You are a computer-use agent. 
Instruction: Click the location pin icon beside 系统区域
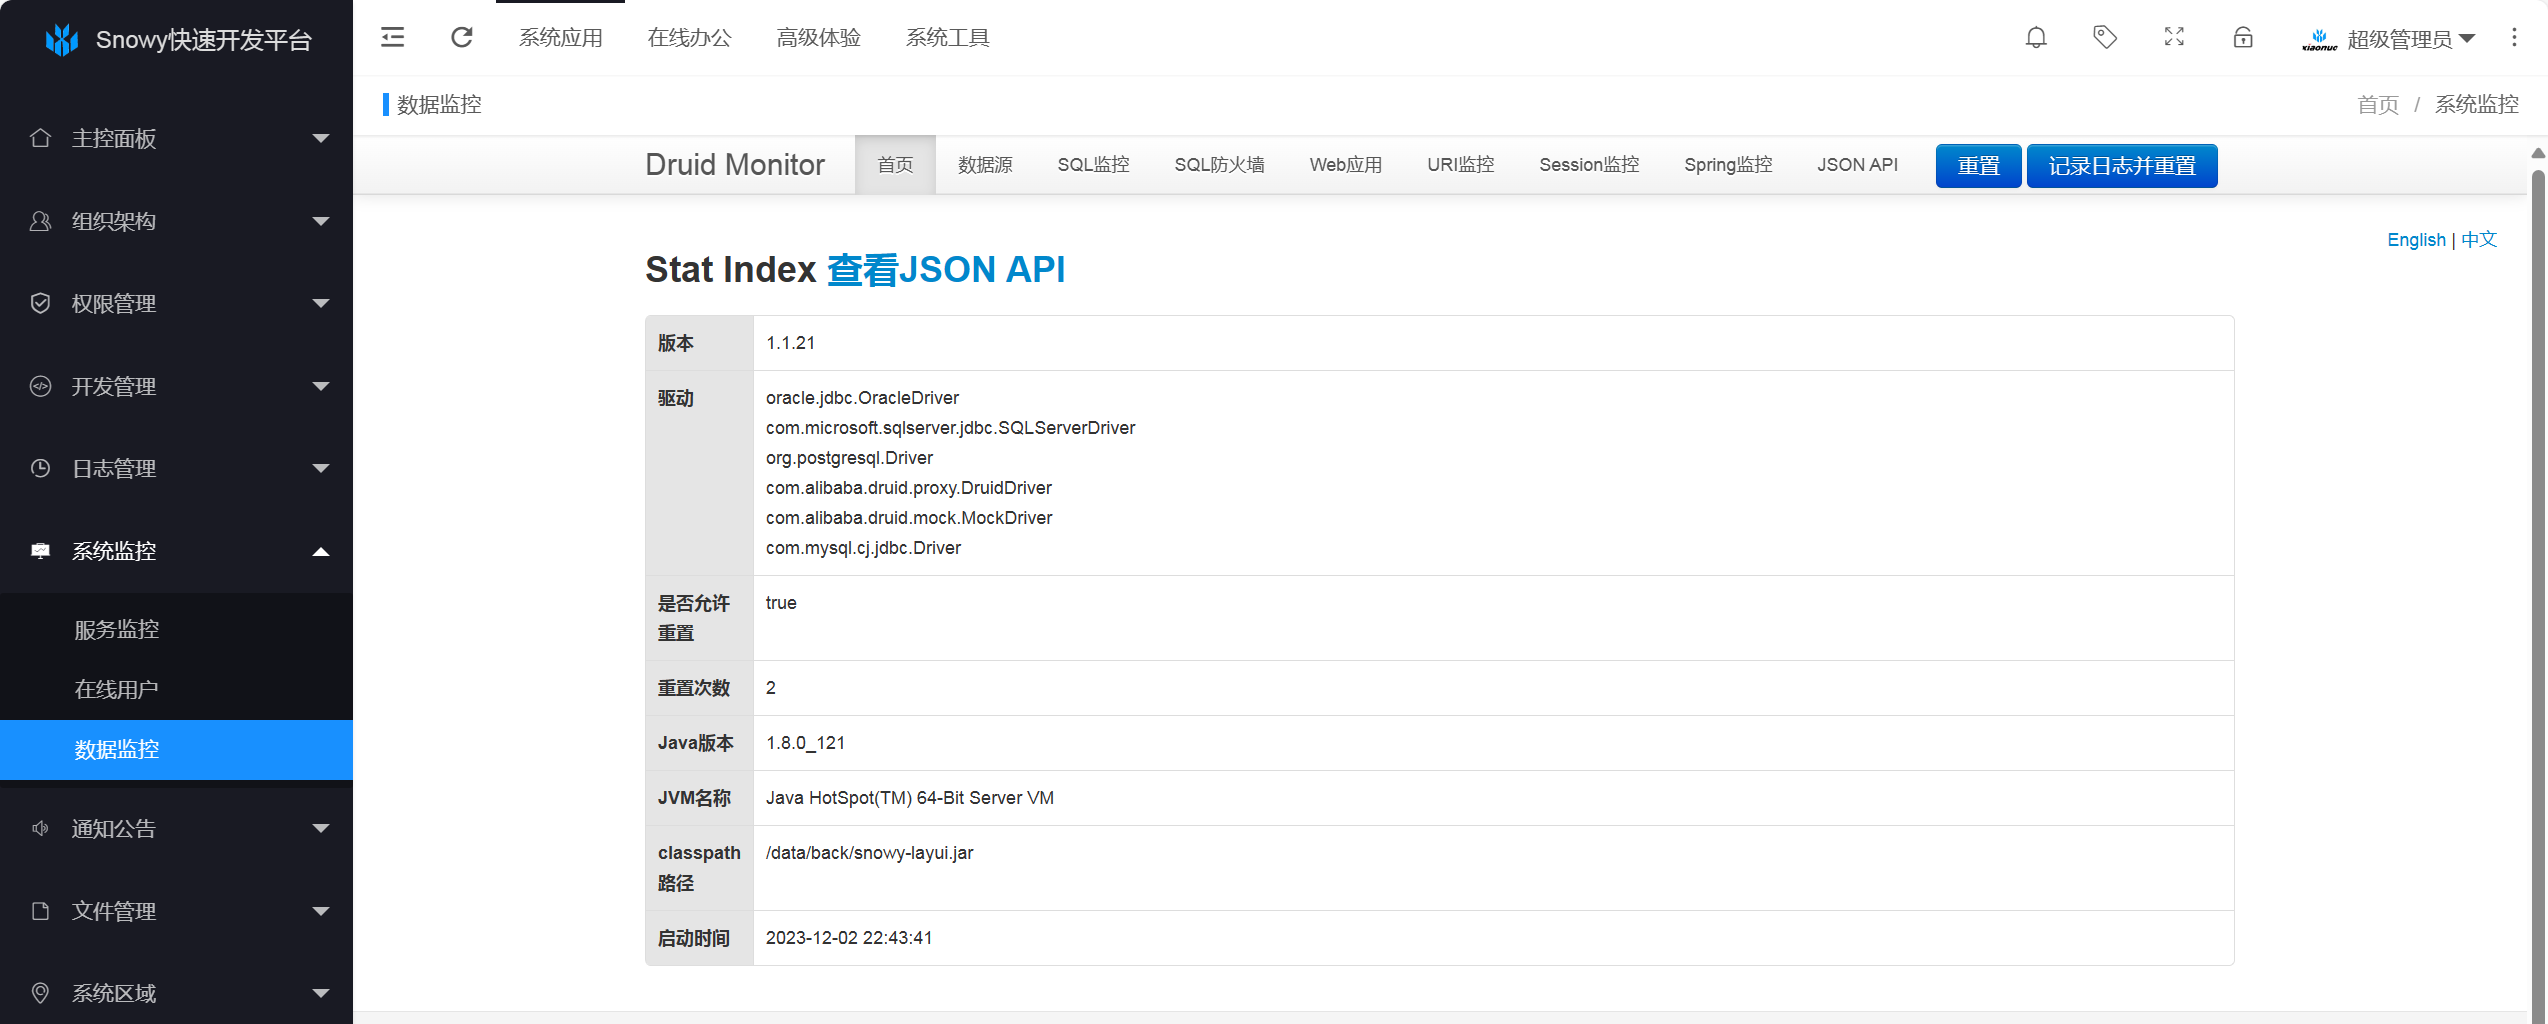coord(40,993)
